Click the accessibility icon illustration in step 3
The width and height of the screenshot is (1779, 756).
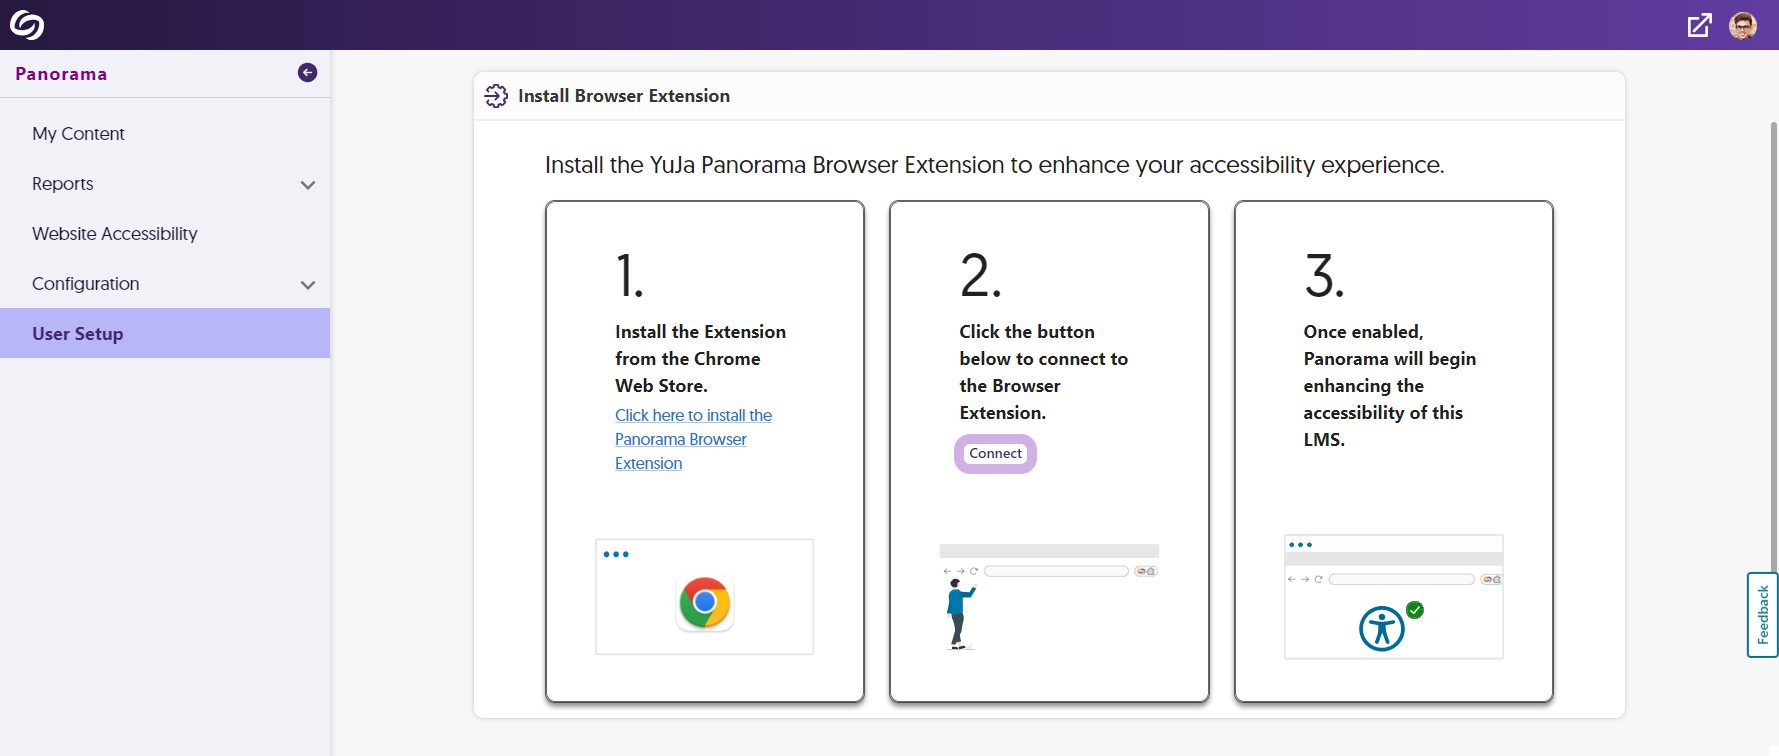1382,629
